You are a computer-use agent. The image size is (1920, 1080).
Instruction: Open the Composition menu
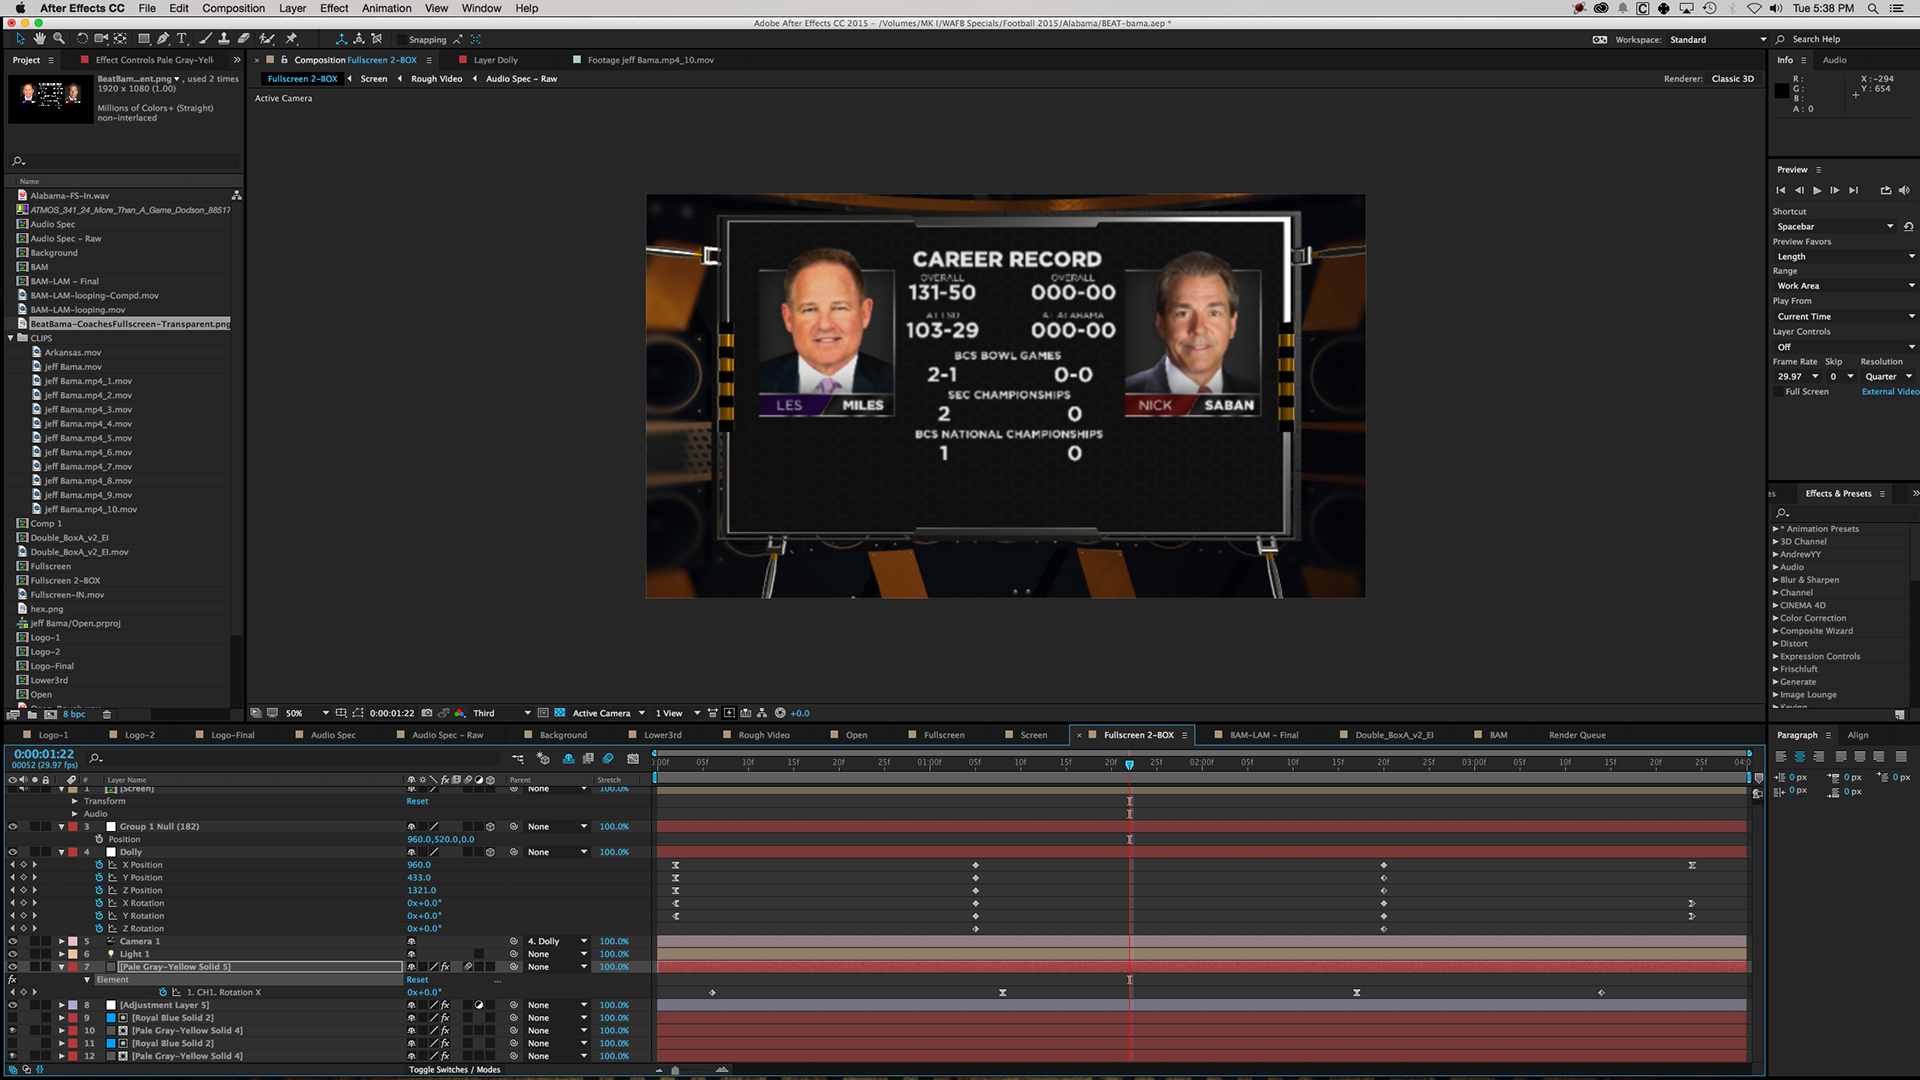pyautogui.click(x=233, y=8)
